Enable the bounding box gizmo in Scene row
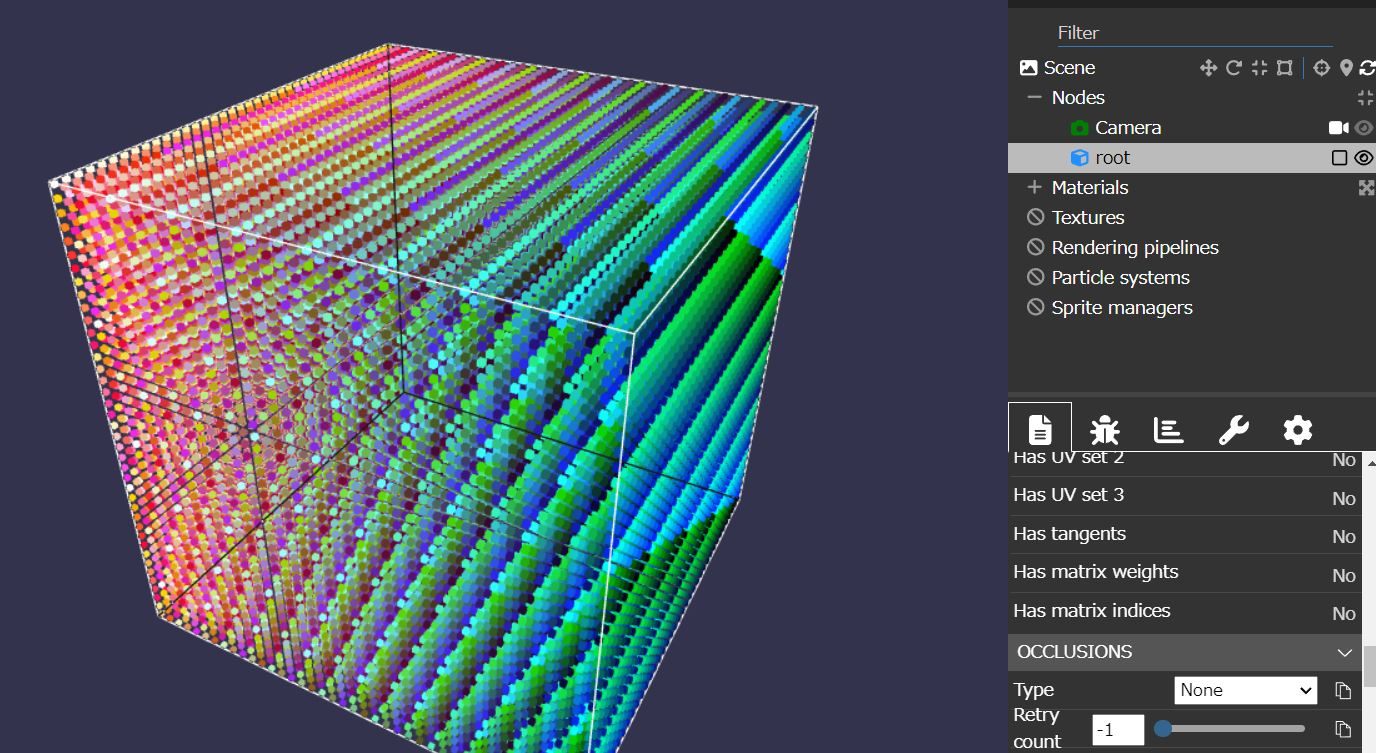This screenshot has width=1376, height=753. (x=1285, y=68)
